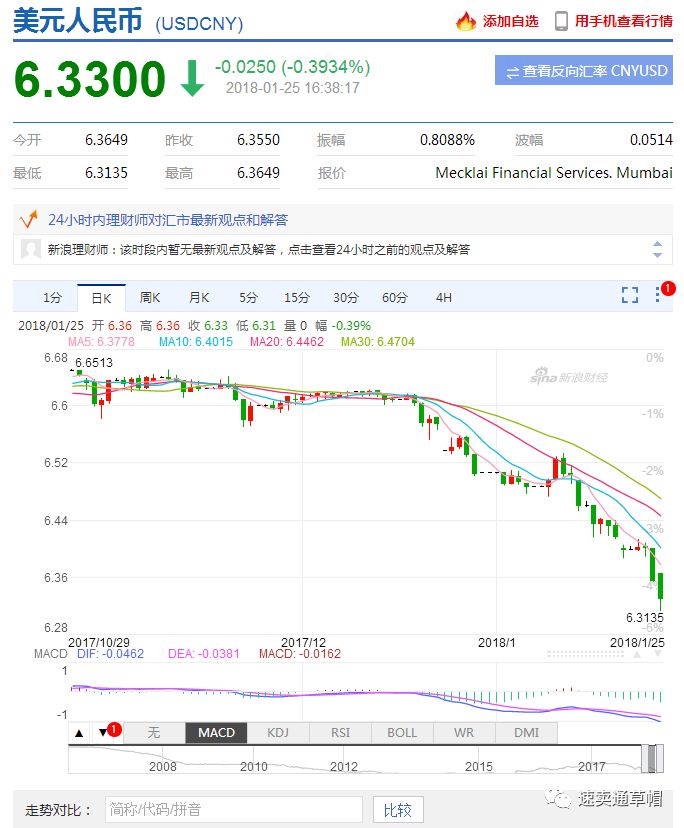Viewport: 684px width, 828px height.
Task: Switch to the 60分 chart tab
Action: [394, 297]
